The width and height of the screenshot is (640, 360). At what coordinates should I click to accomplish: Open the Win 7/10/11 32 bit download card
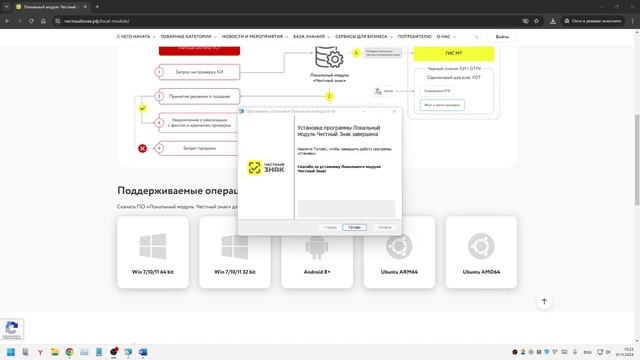tap(235, 252)
